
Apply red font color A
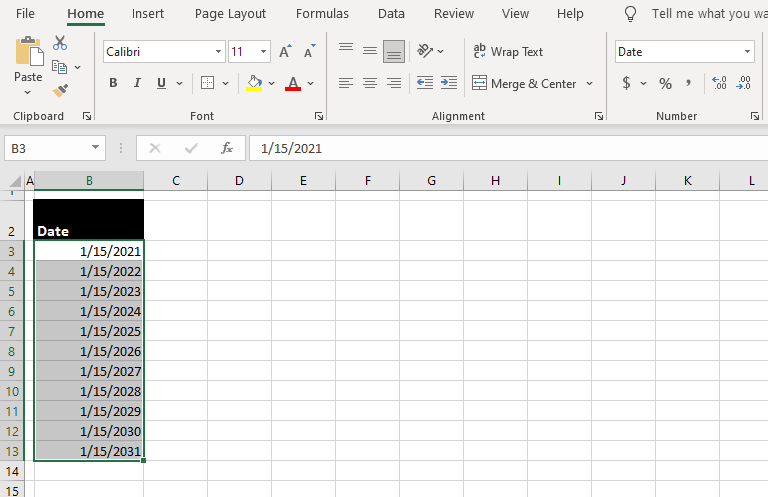click(293, 83)
